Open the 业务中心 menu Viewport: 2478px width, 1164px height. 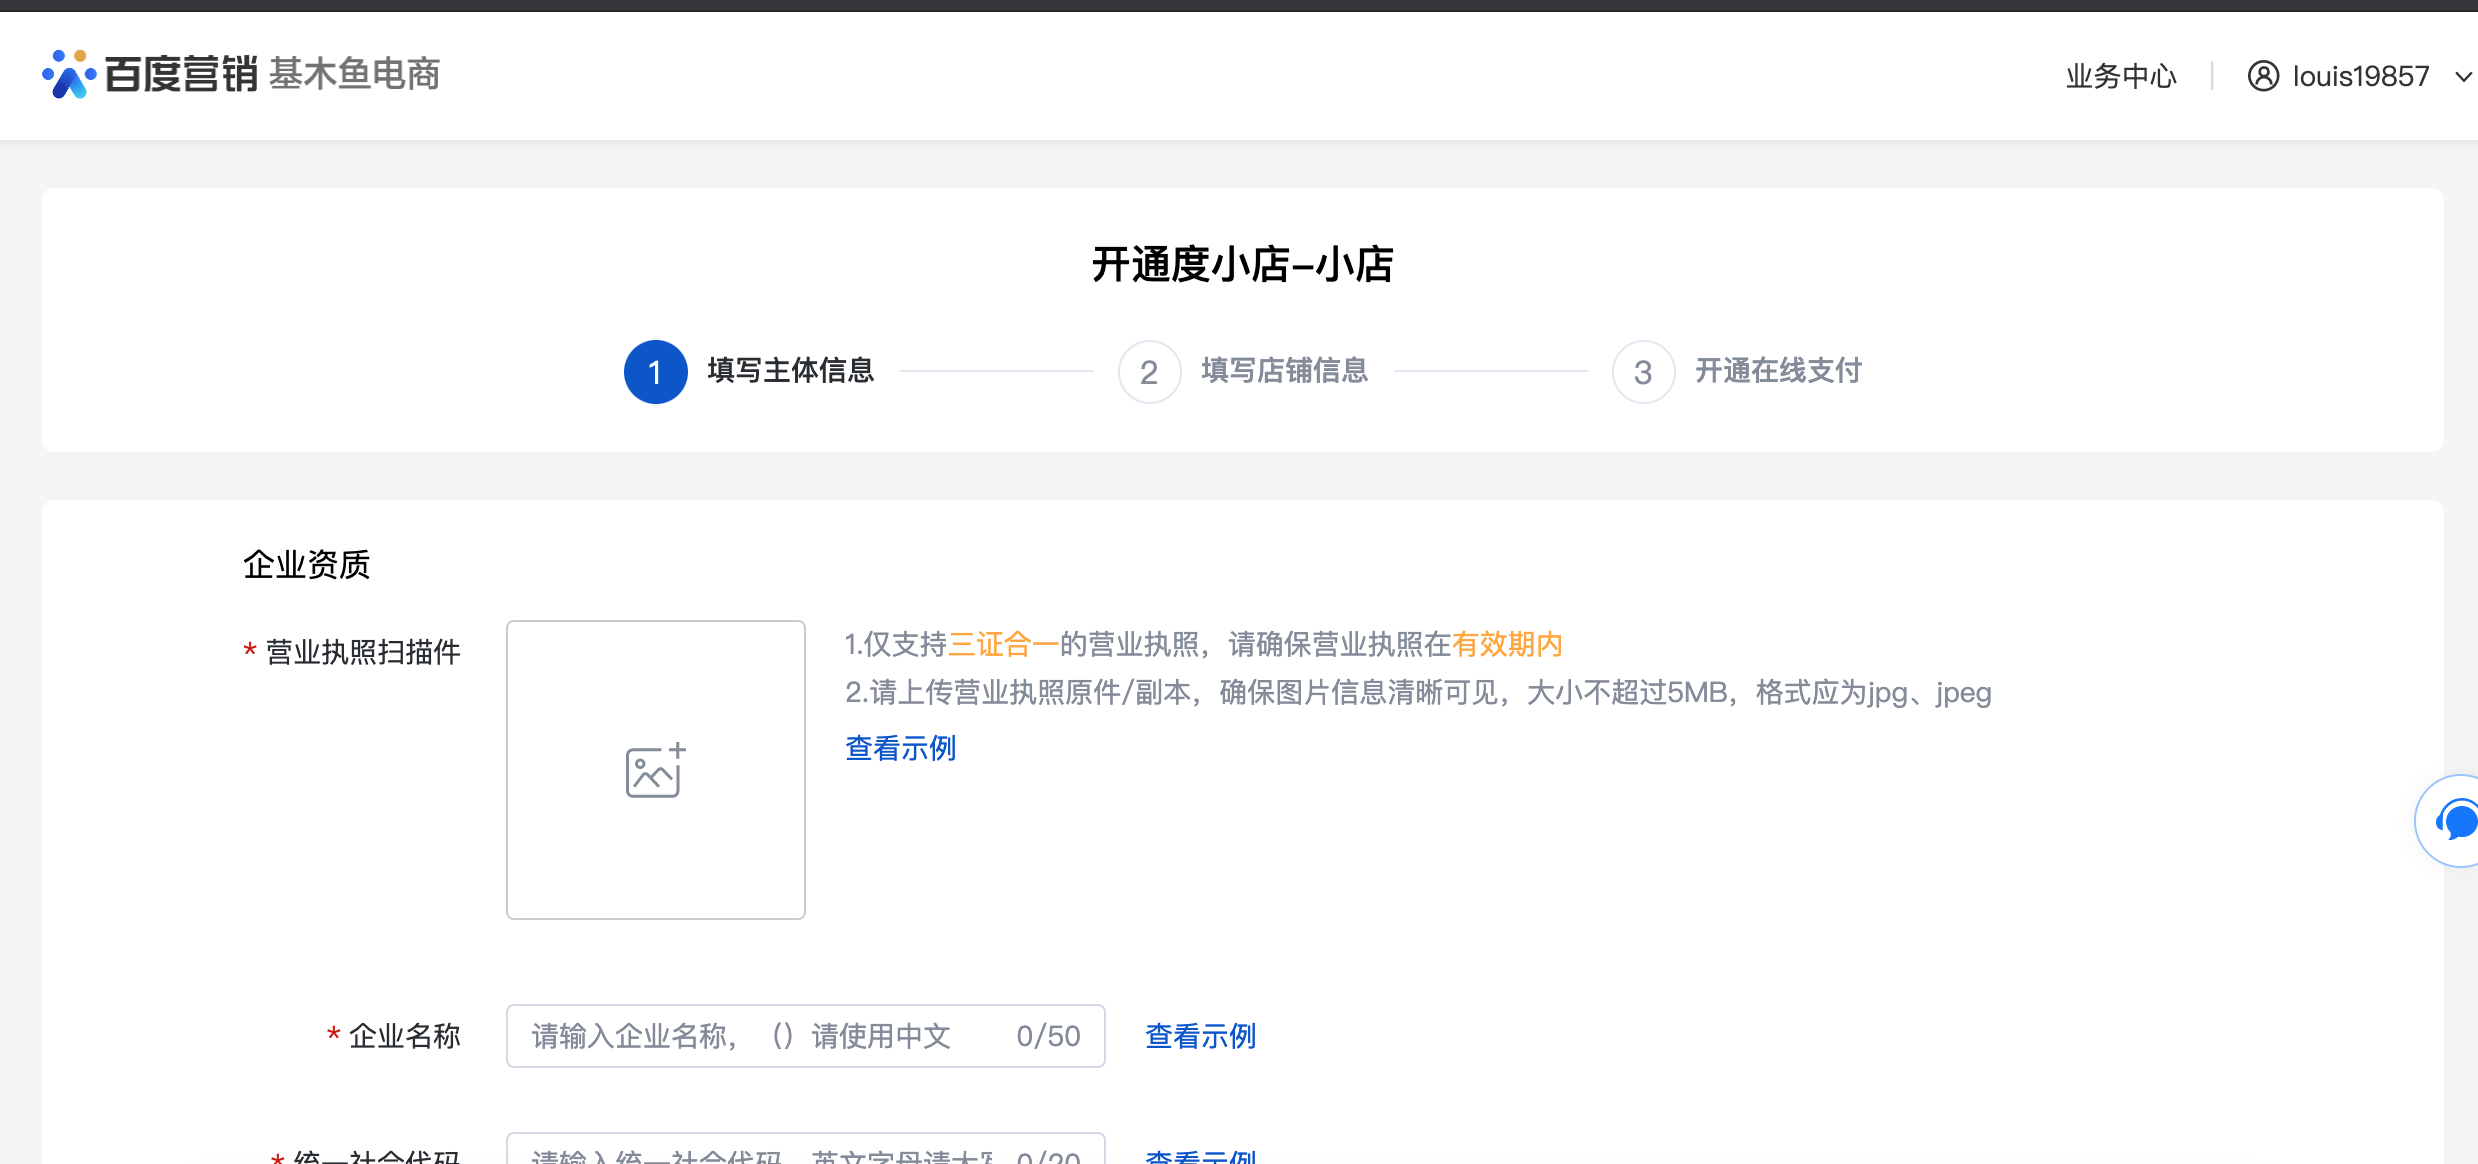(x=2121, y=76)
